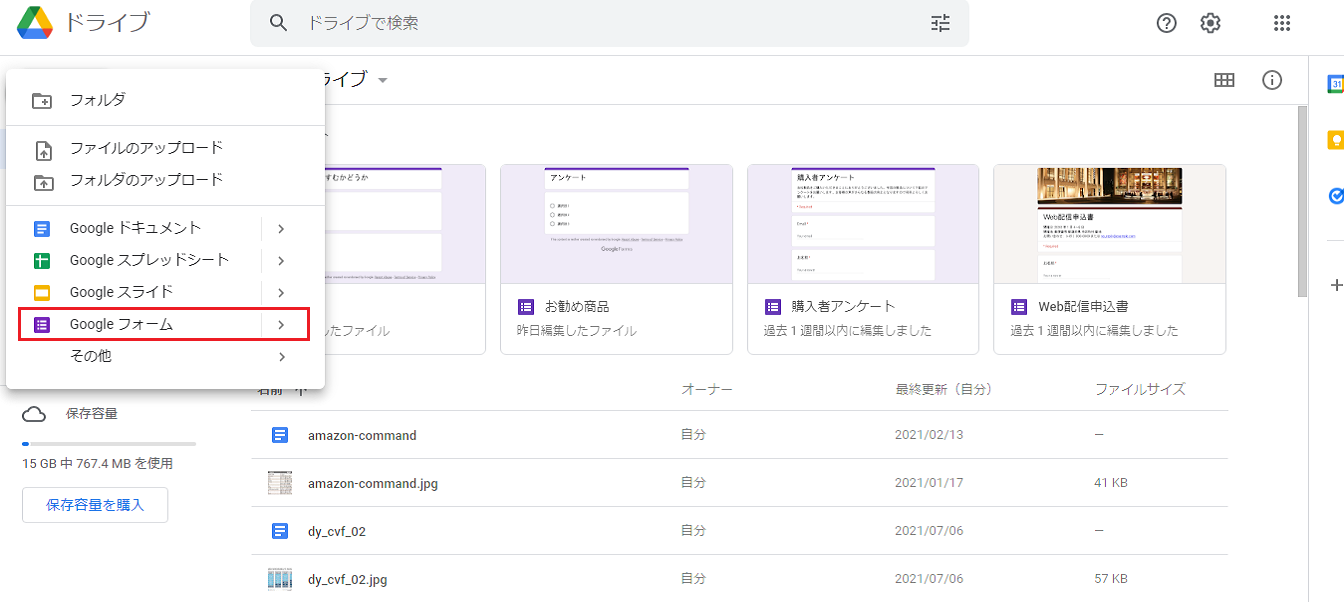Select ファイルのアップロード from the menu
The image size is (1344, 602).
(x=146, y=148)
